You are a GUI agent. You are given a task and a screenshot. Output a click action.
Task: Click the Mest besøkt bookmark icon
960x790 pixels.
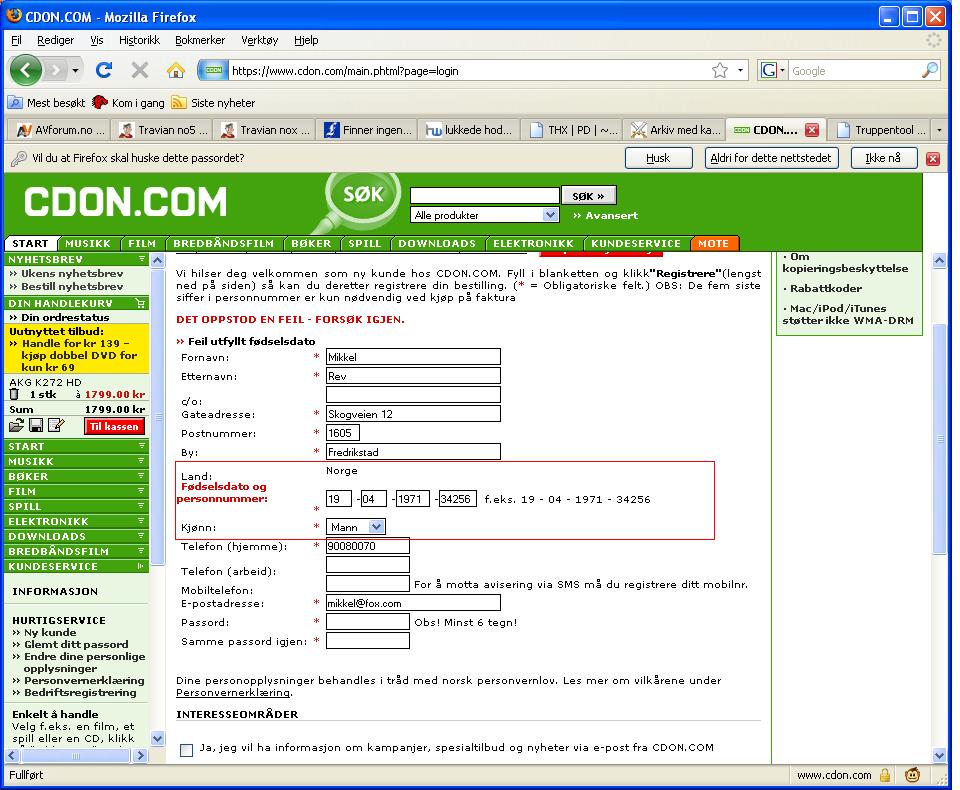pos(15,103)
